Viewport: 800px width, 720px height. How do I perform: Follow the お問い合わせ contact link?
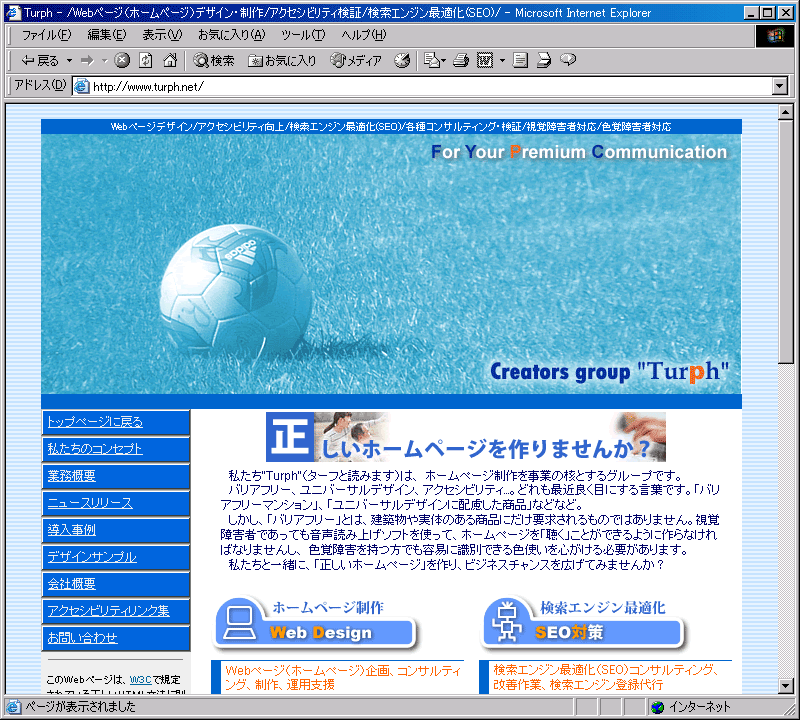tap(83, 638)
